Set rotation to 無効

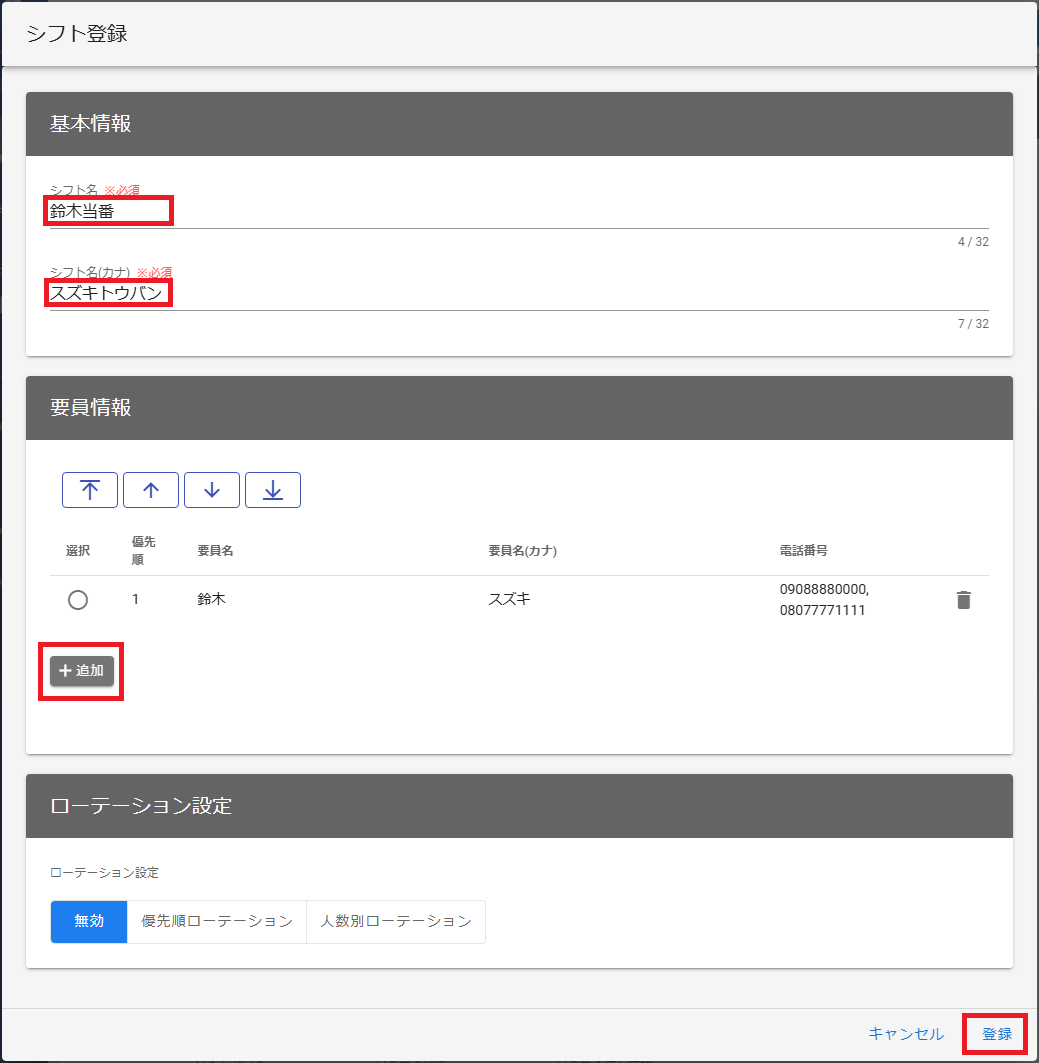(89, 922)
